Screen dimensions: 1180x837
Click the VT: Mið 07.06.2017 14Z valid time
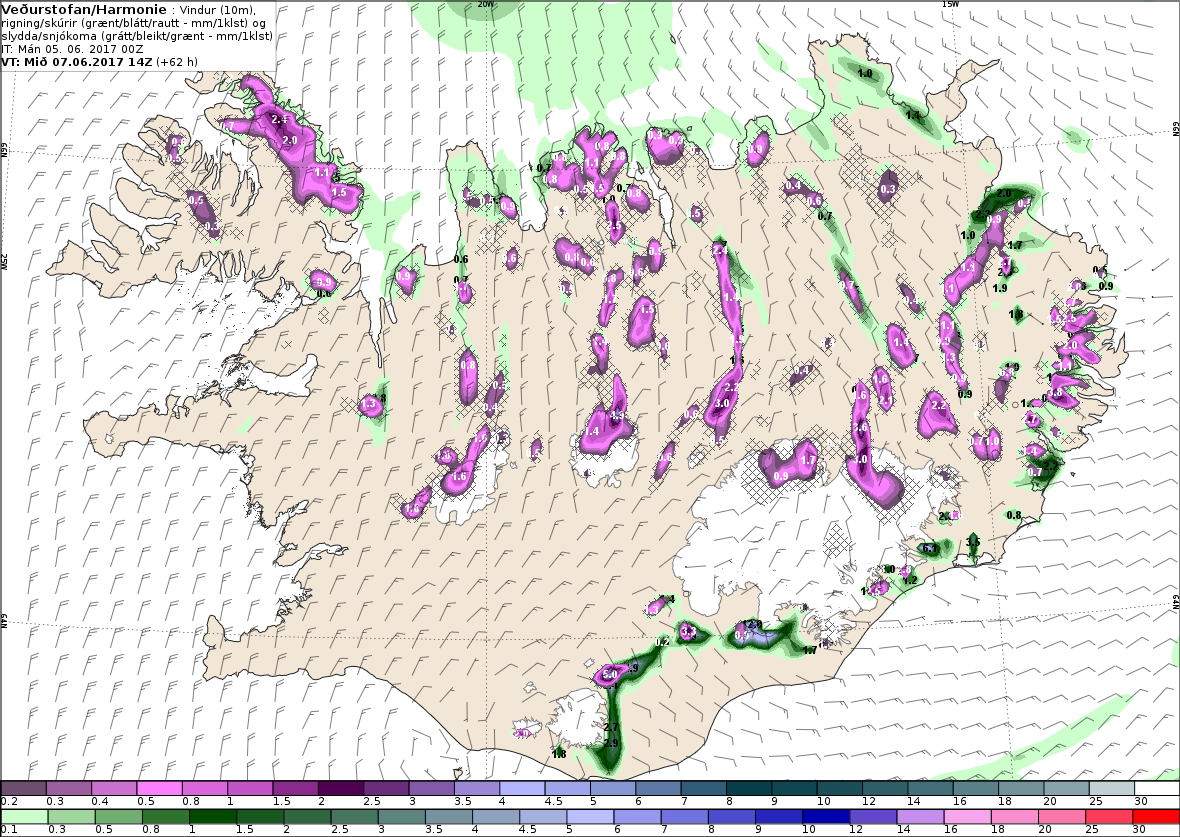(x=77, y=62)
